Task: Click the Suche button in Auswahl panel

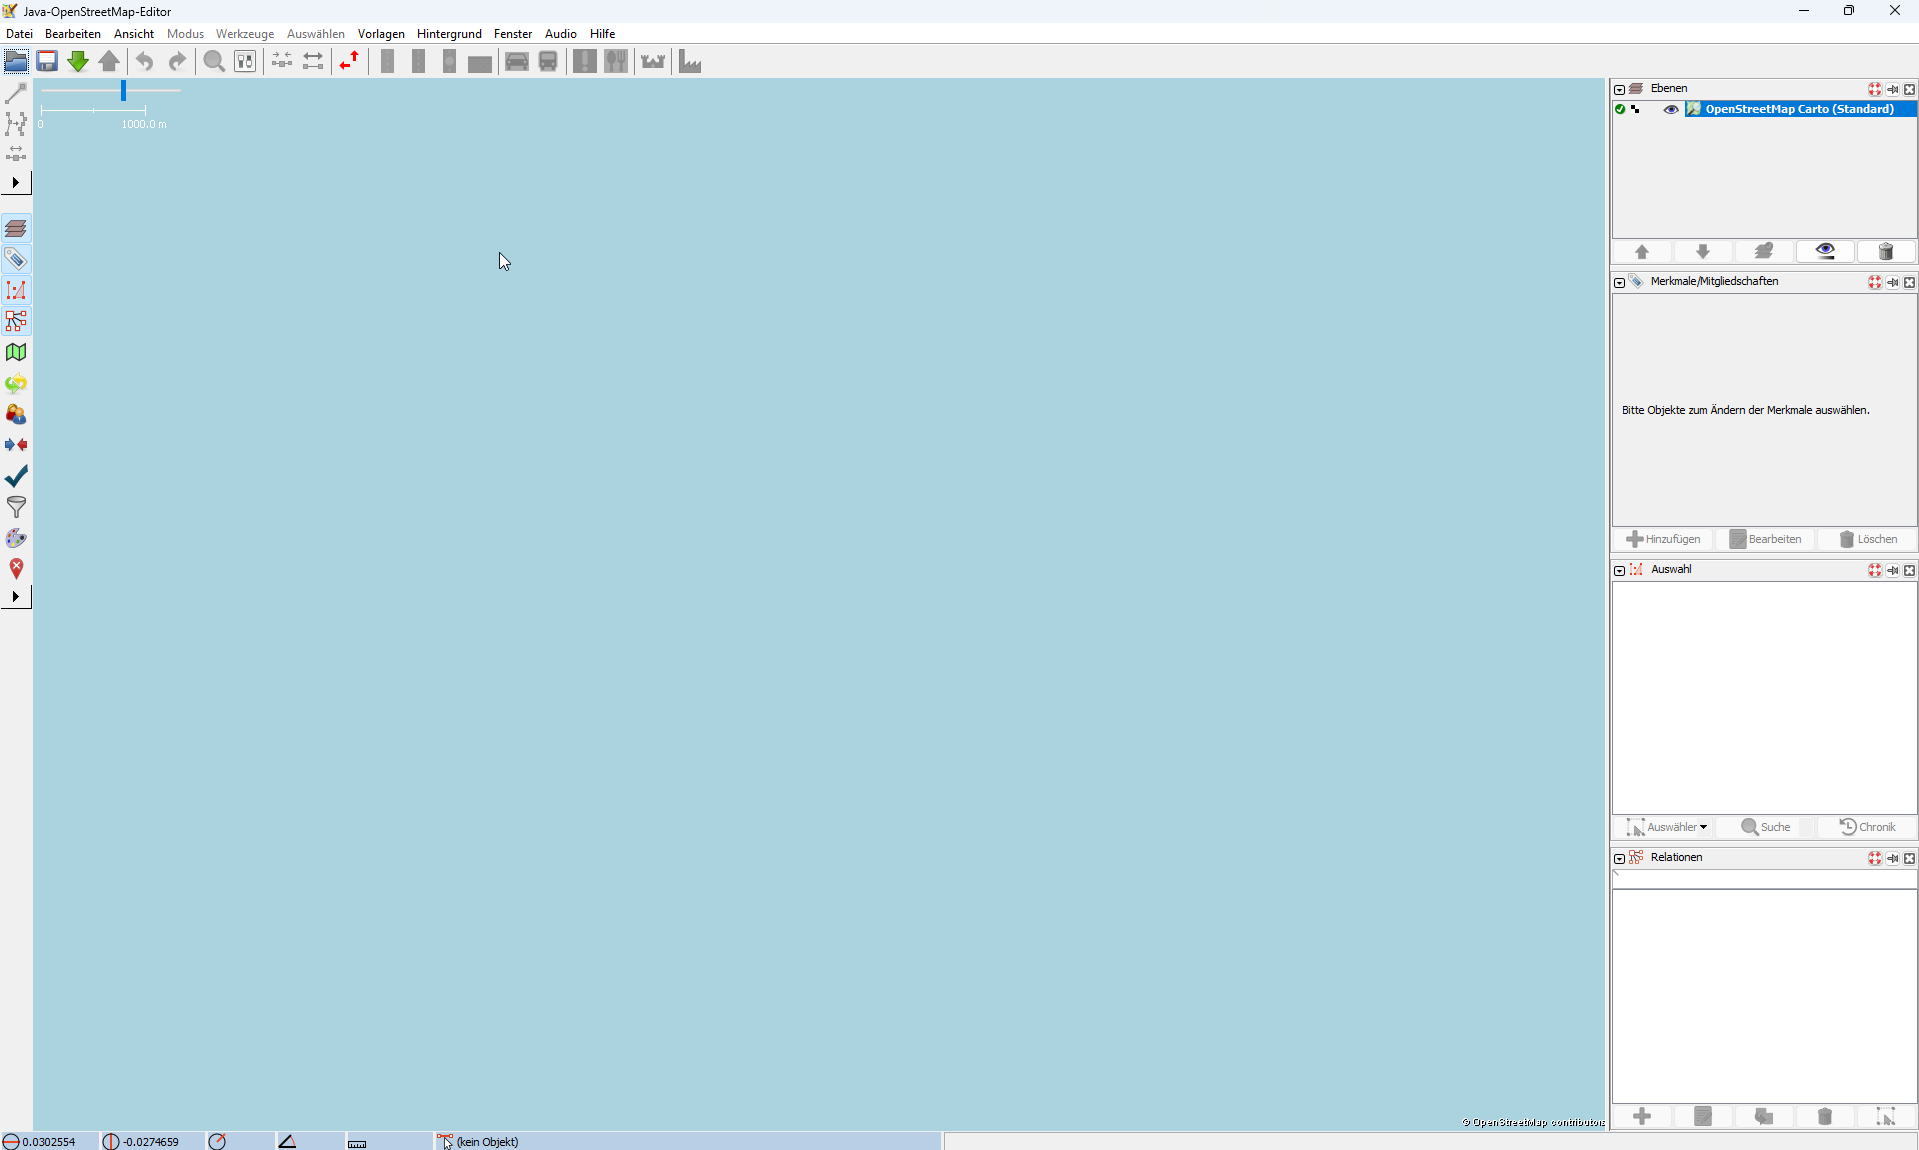Action: [x=1765, y=827]
